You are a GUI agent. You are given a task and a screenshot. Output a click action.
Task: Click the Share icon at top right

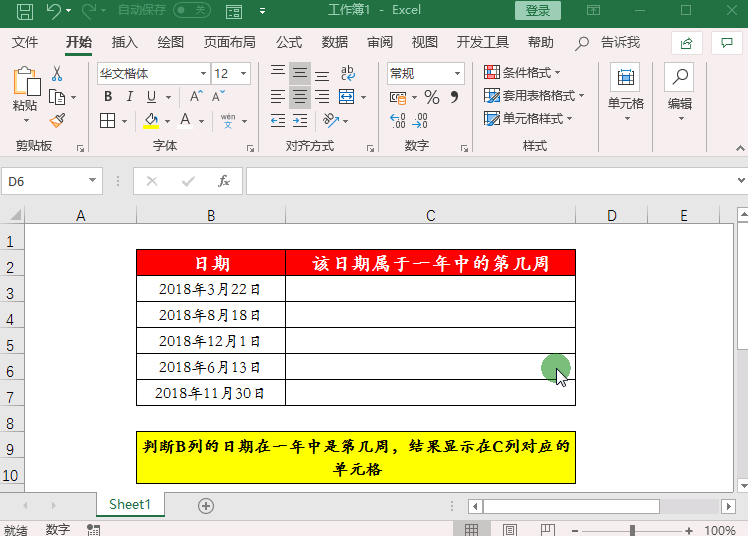coord(686,43)
